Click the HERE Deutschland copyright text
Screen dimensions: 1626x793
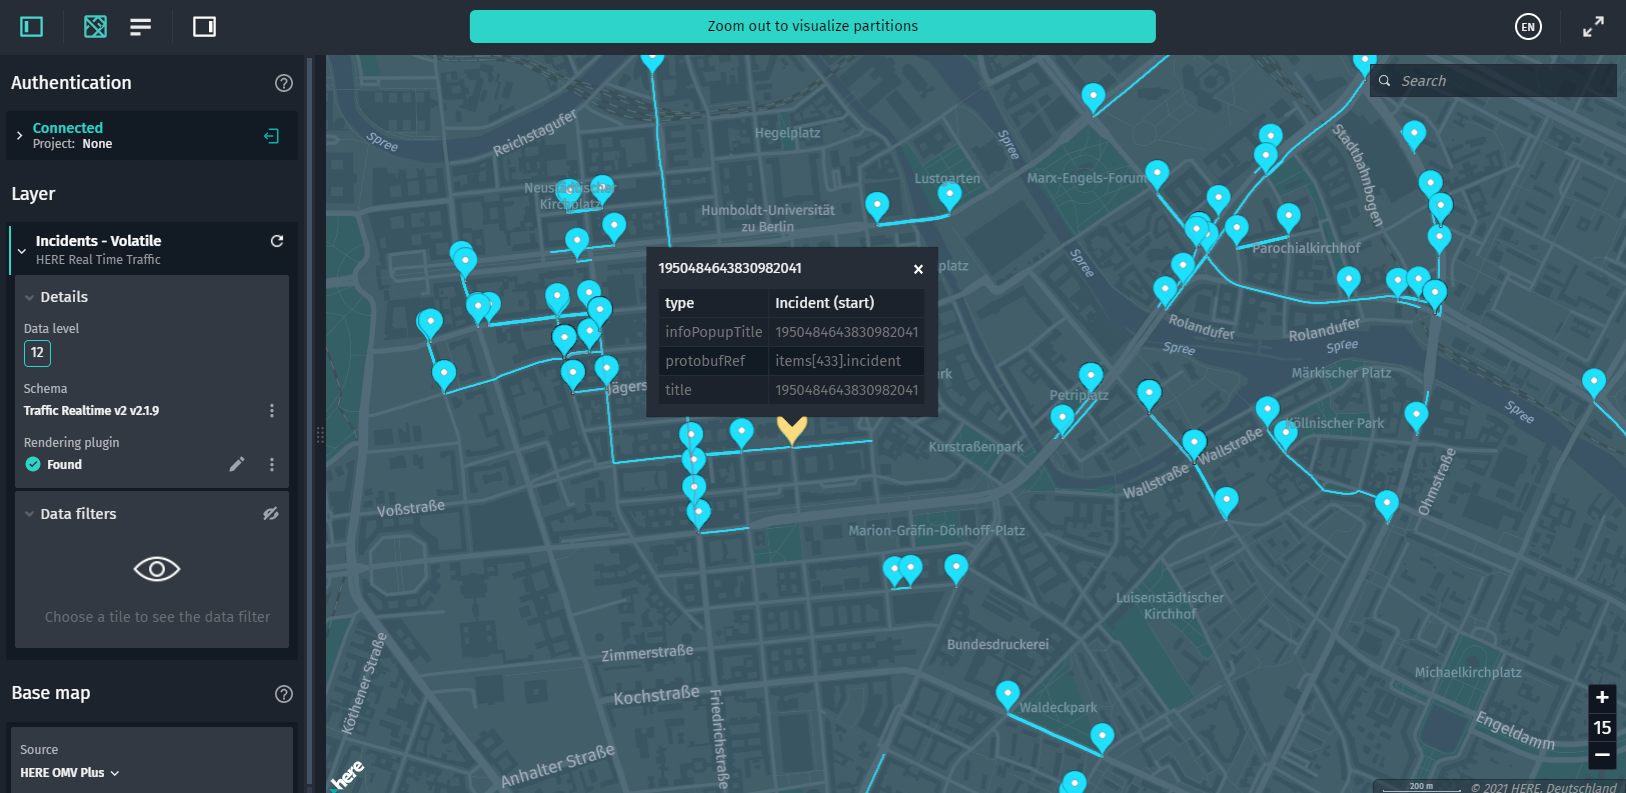[x=1544, y=787]
